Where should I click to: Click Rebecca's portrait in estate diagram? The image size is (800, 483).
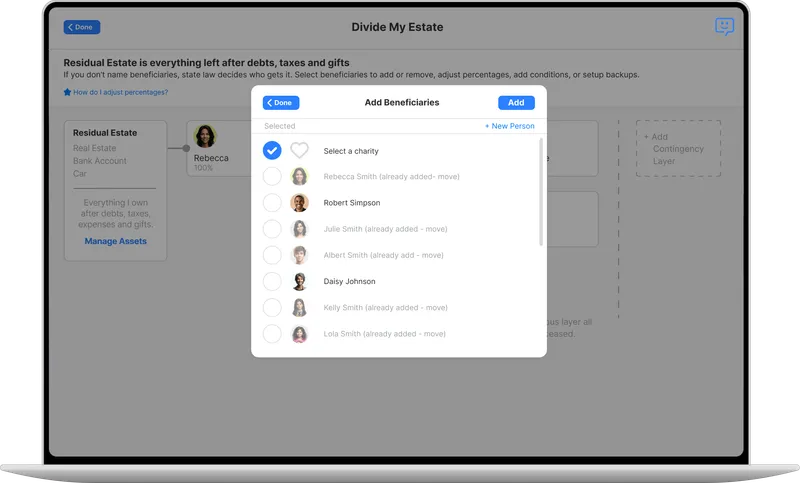pyautogui.click(x=205, y=136)
